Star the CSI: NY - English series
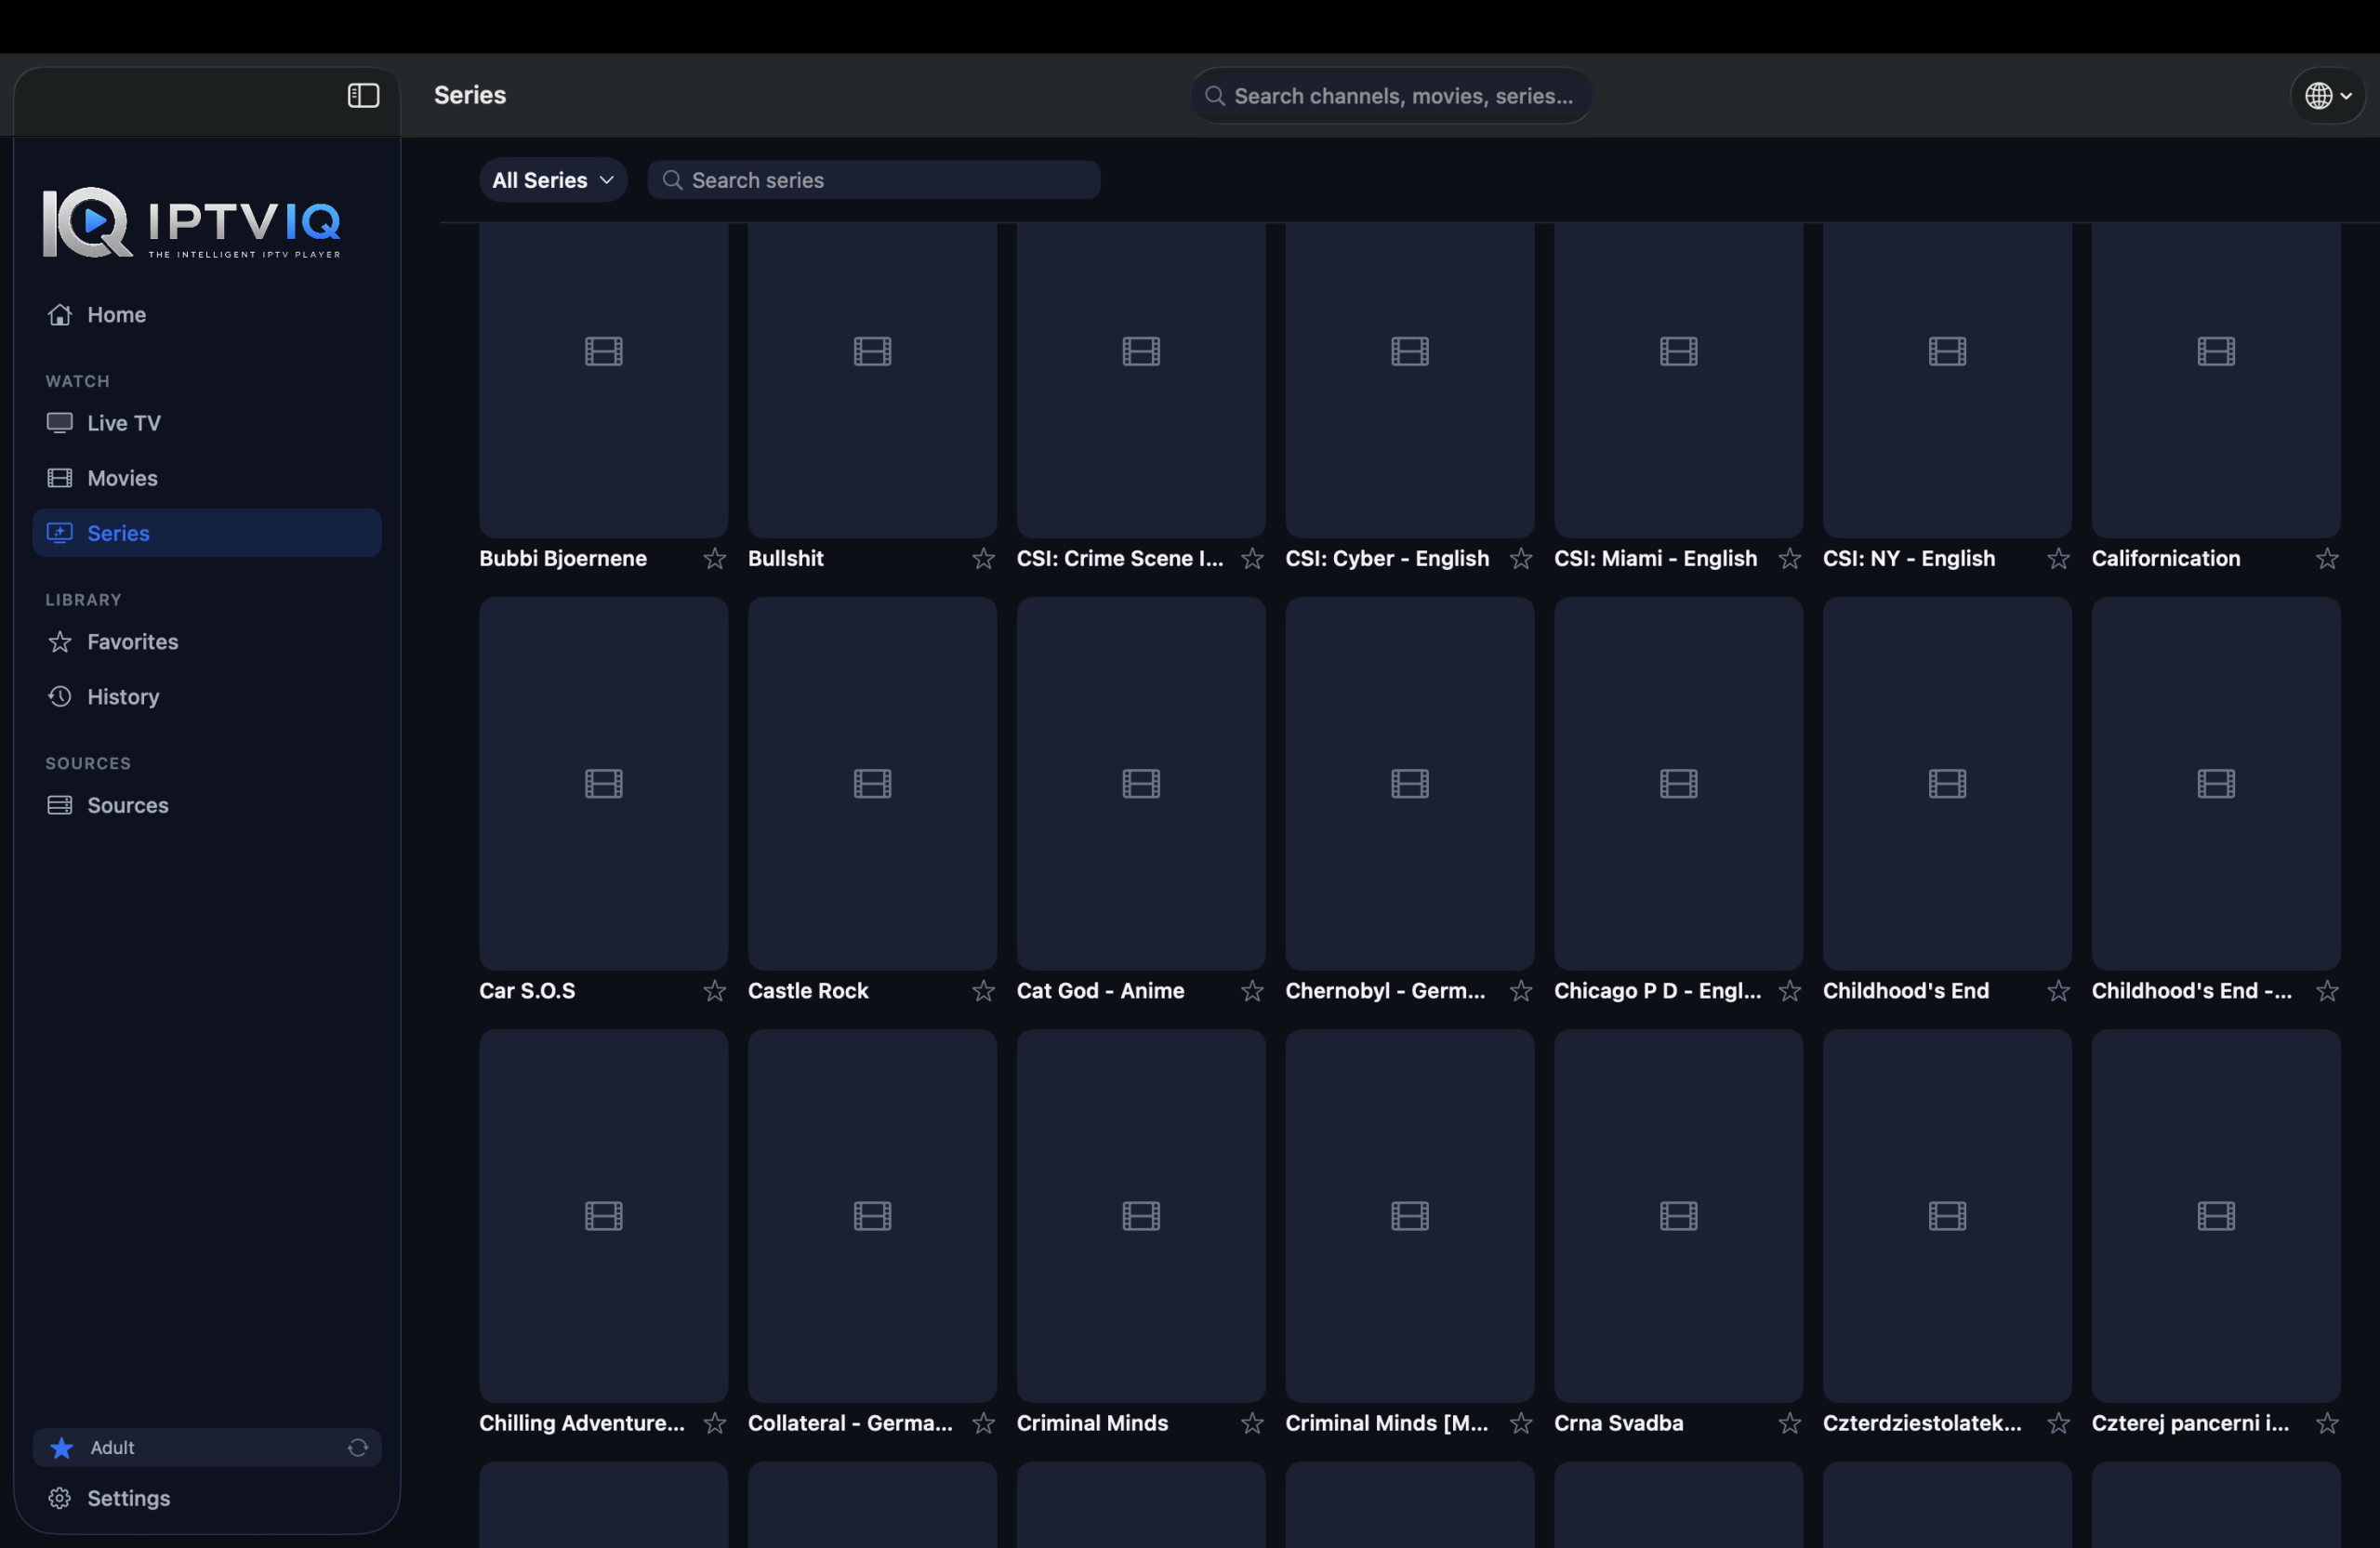 2058,559
